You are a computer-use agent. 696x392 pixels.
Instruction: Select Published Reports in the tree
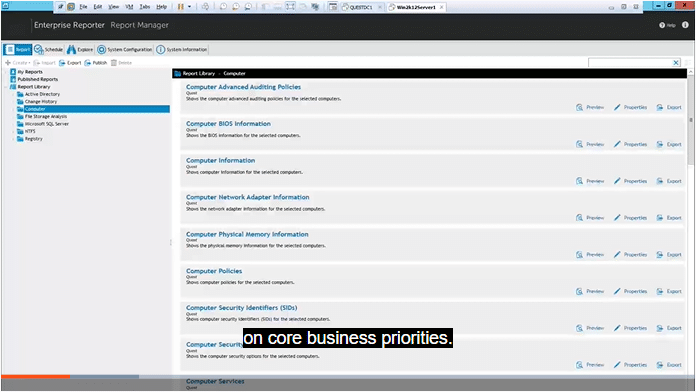coord(38,79)
